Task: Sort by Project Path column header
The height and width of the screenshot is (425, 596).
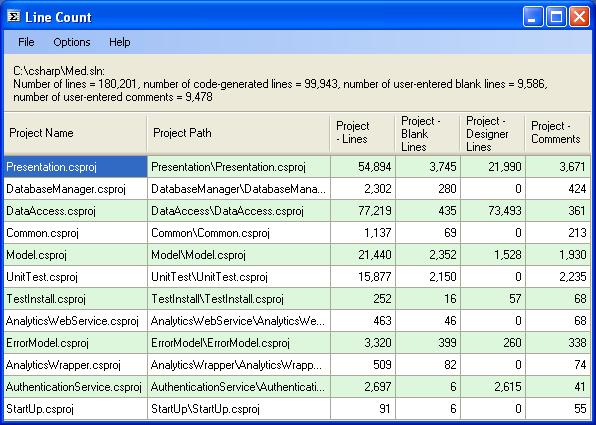Action: click(238, 133)
